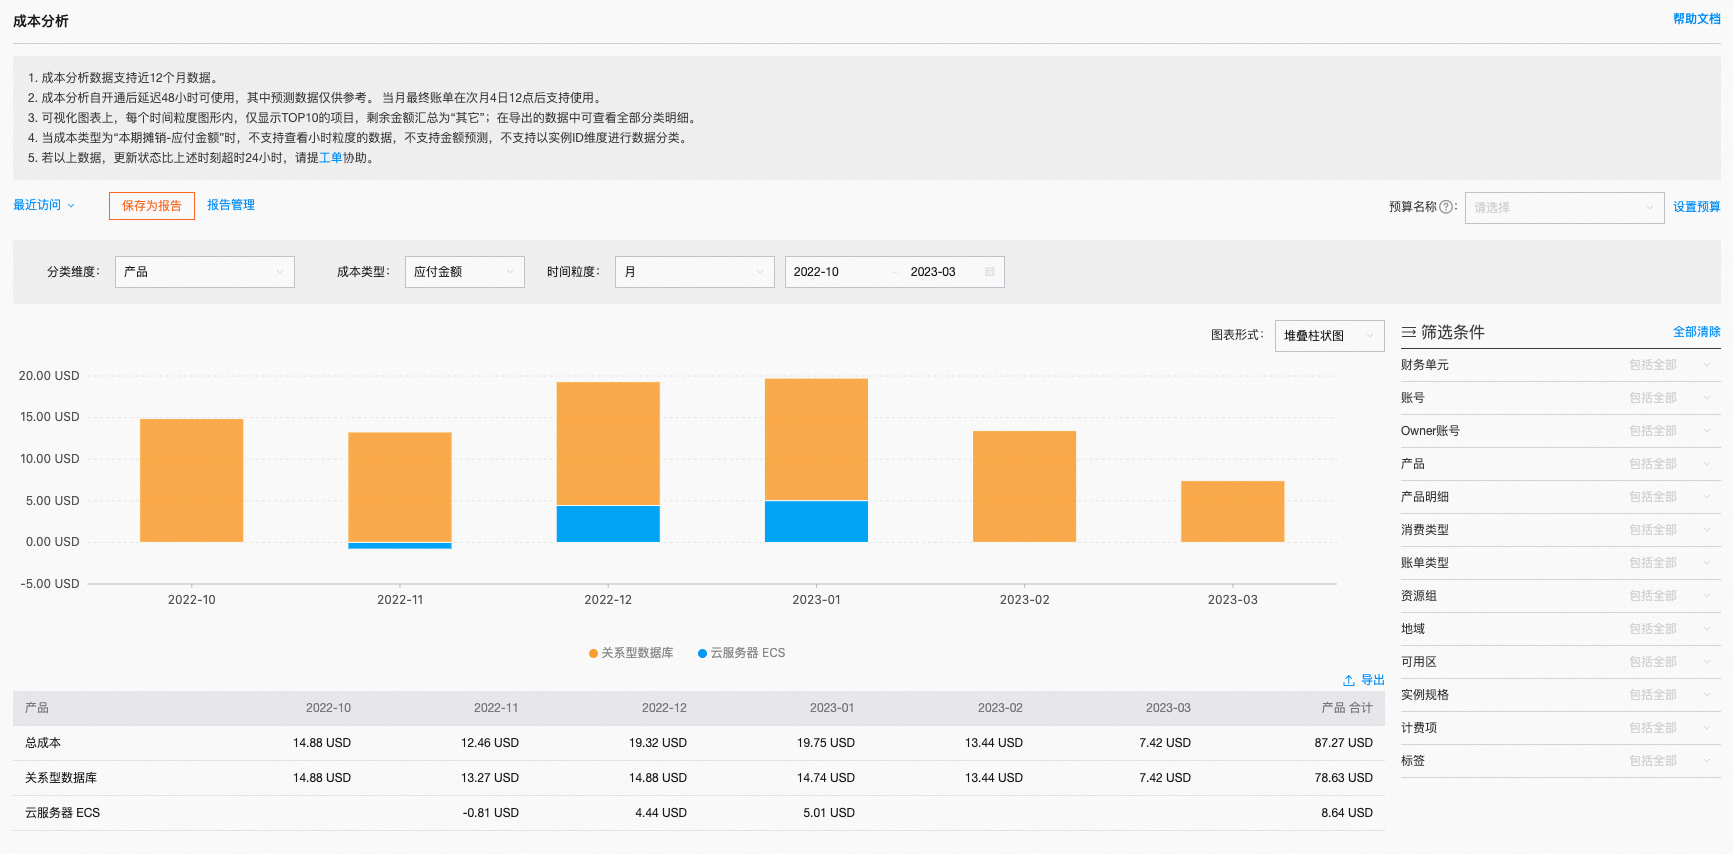
Task: Click the 云服务器 ECS table row label
Action: (x=63, y=813)
